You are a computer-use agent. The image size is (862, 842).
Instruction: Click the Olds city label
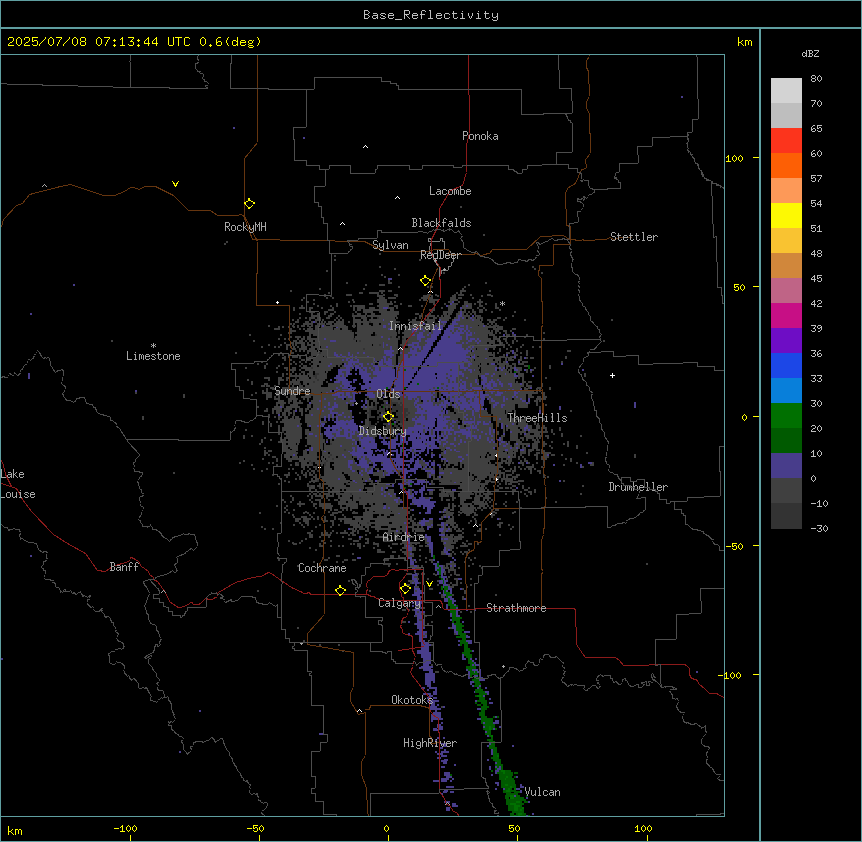pos(388,394)
